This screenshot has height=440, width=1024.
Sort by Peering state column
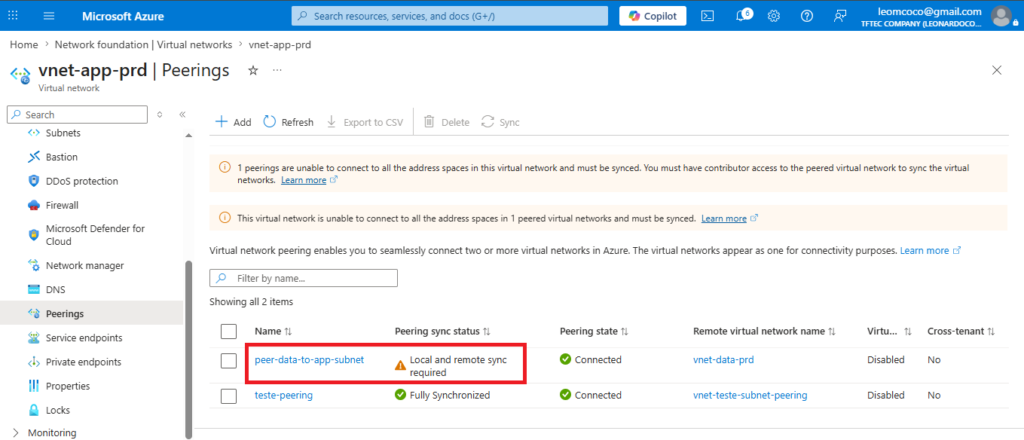(x=594, y=332)
